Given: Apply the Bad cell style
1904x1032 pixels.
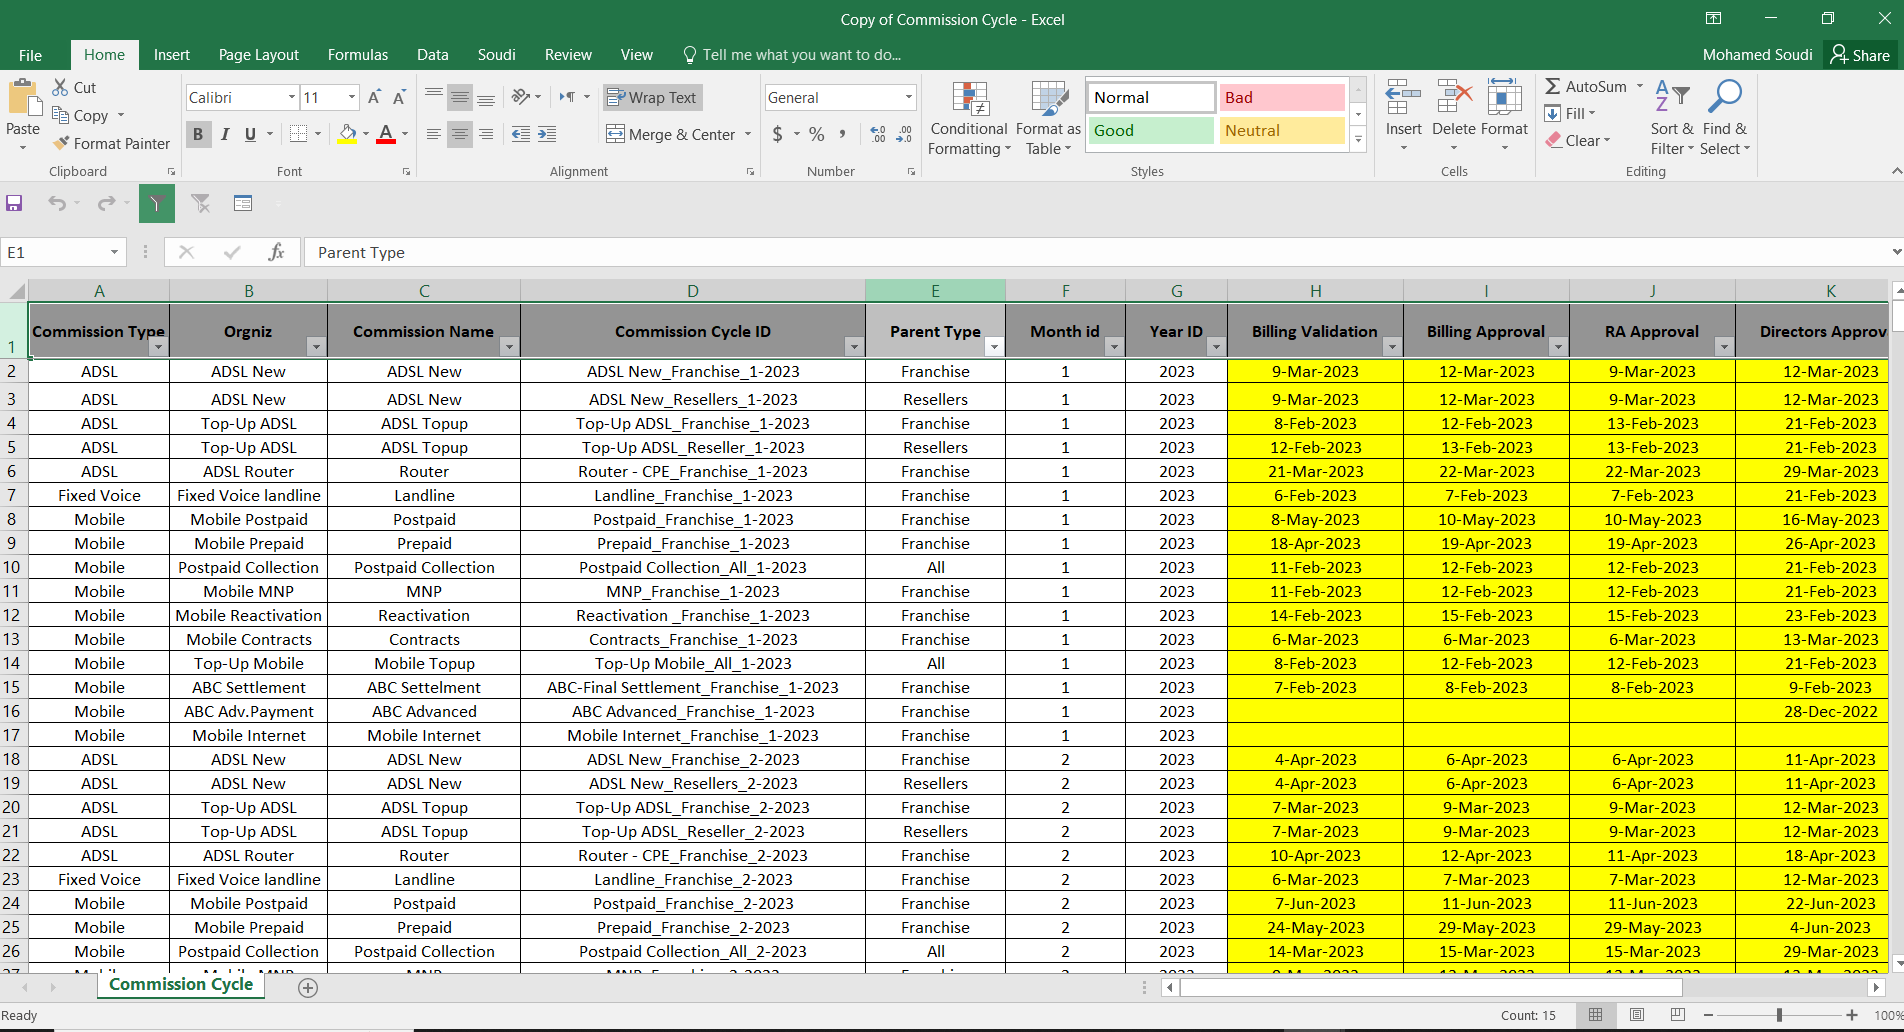Looking at the screenshot, I should click(1282, 97).
